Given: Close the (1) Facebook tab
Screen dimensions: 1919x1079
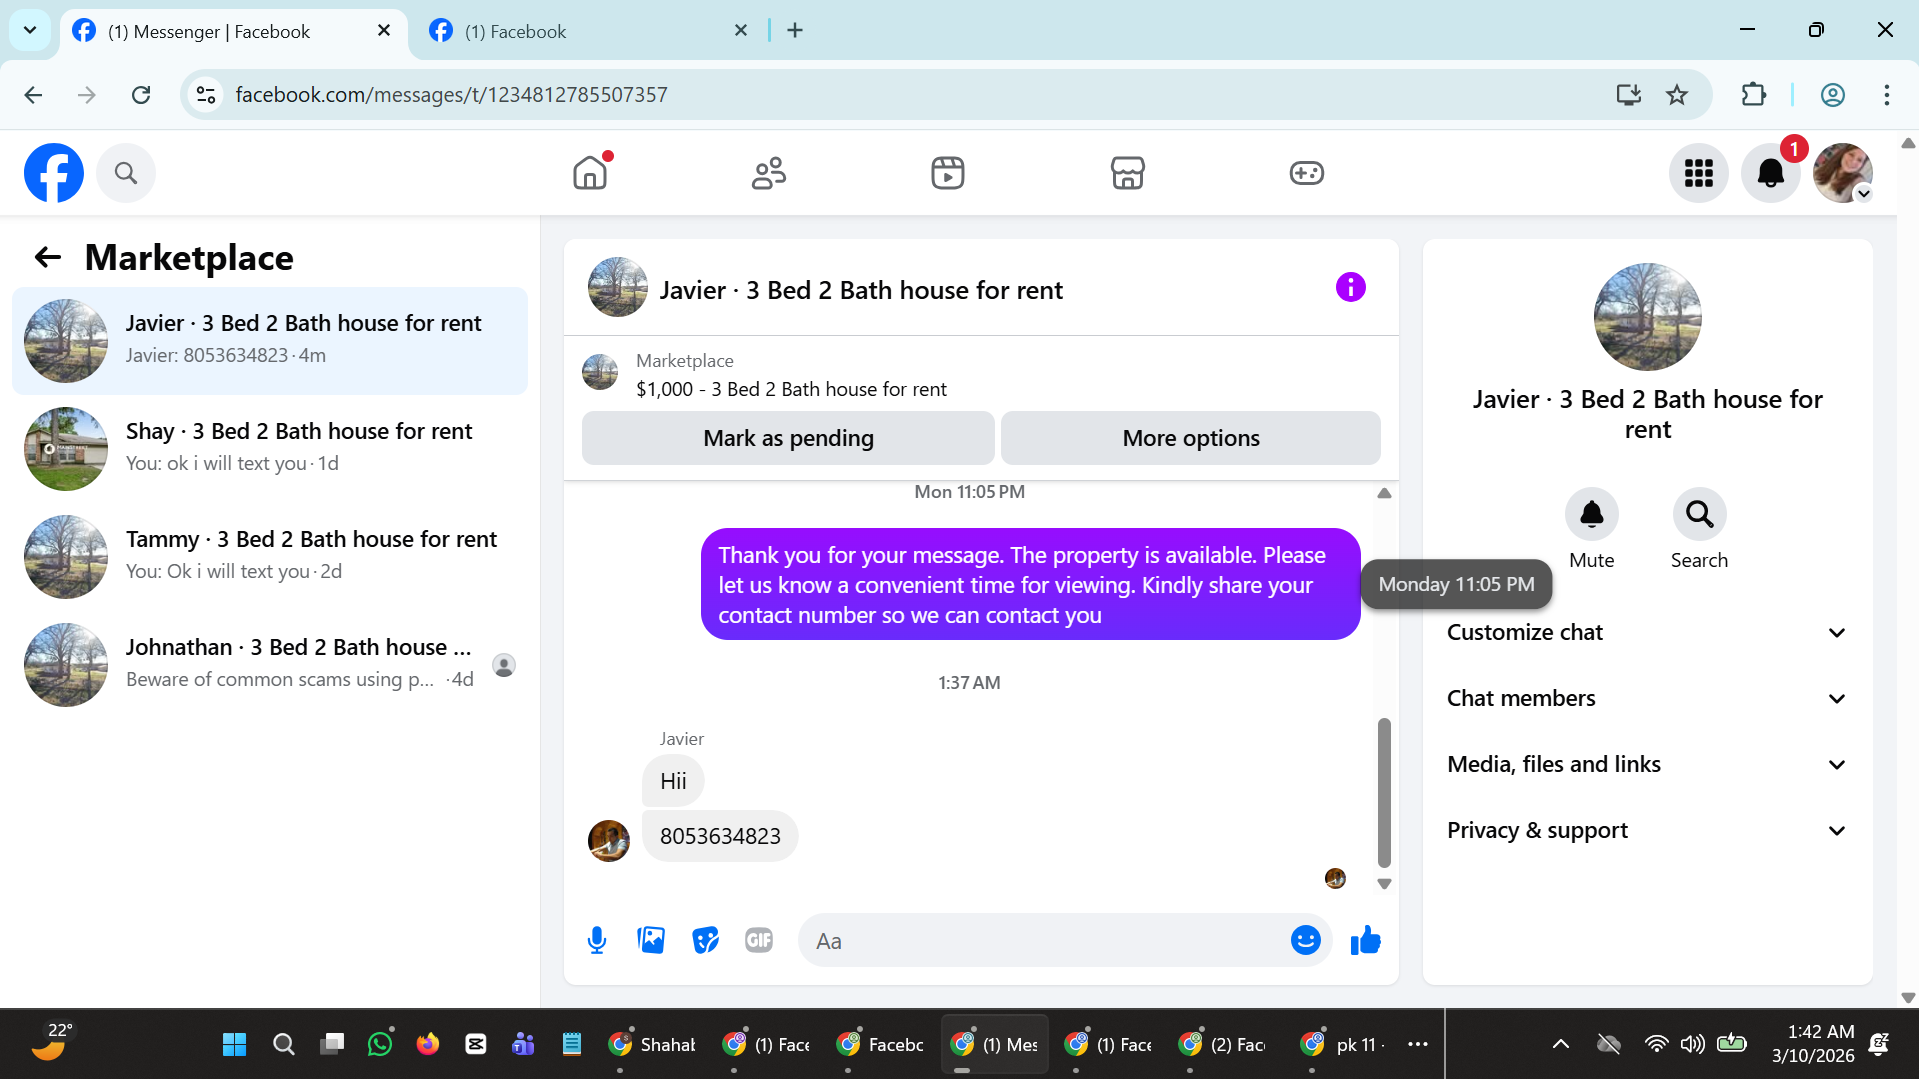Looking at the screenshot, I should [x=741, y=31].
